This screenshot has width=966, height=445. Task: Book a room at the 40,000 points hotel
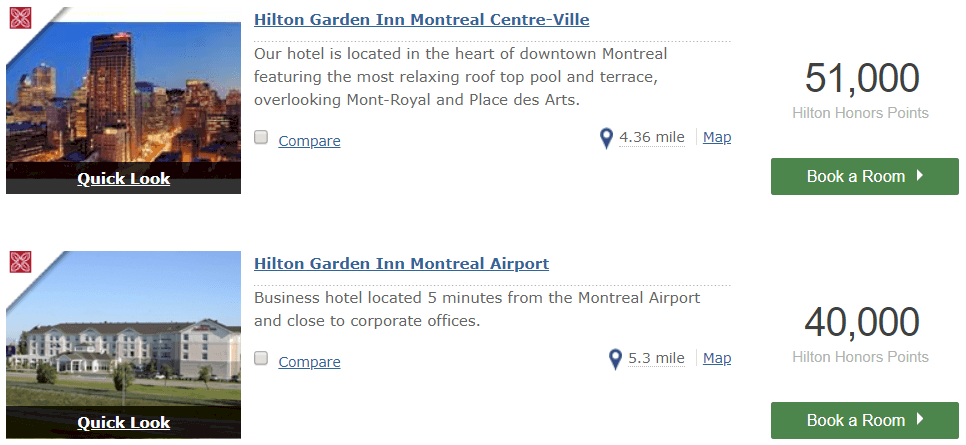tap(865, 420)
